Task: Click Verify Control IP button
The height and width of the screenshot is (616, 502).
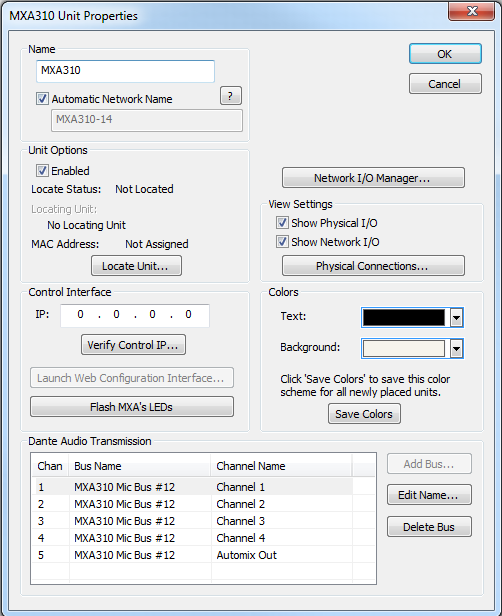Action: coord(133,345)
